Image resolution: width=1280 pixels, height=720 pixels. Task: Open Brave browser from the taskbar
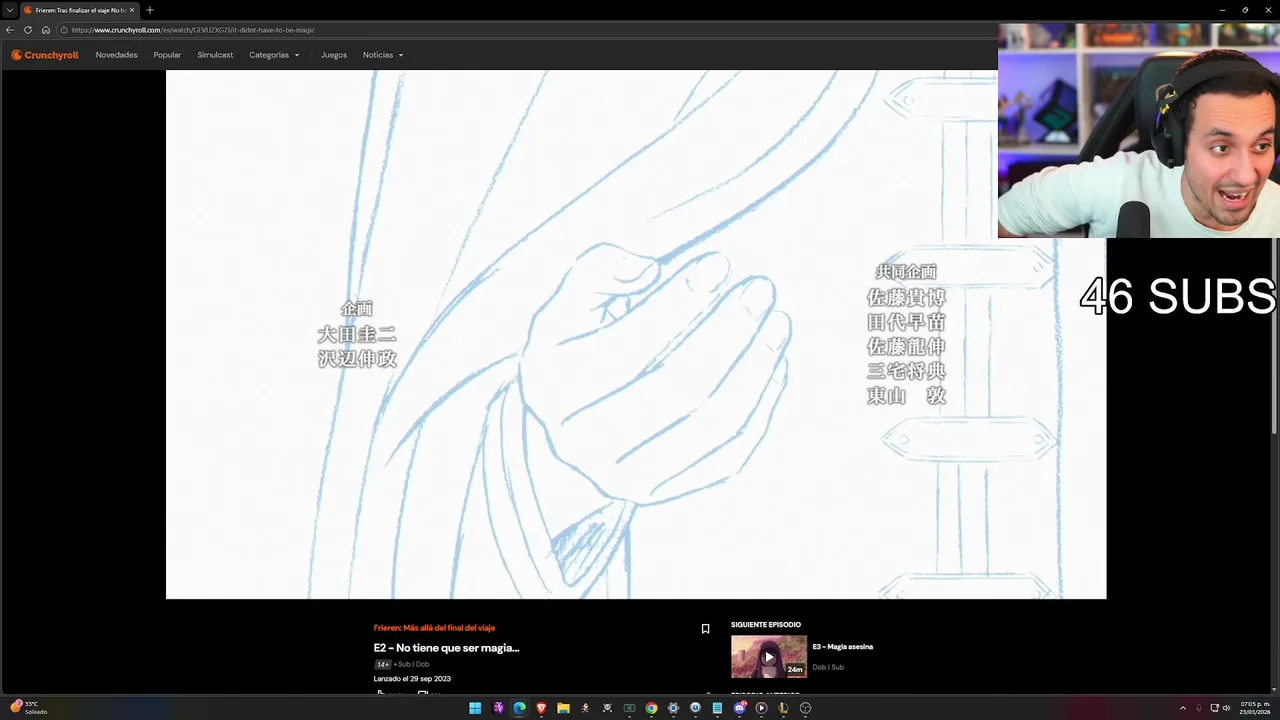pyautogui.click(x=541, y=708)
